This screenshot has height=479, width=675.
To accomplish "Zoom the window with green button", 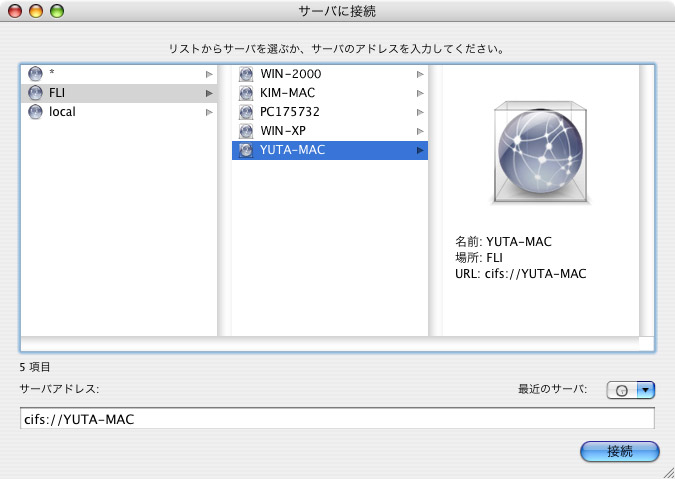I will [x=57, y=11].
